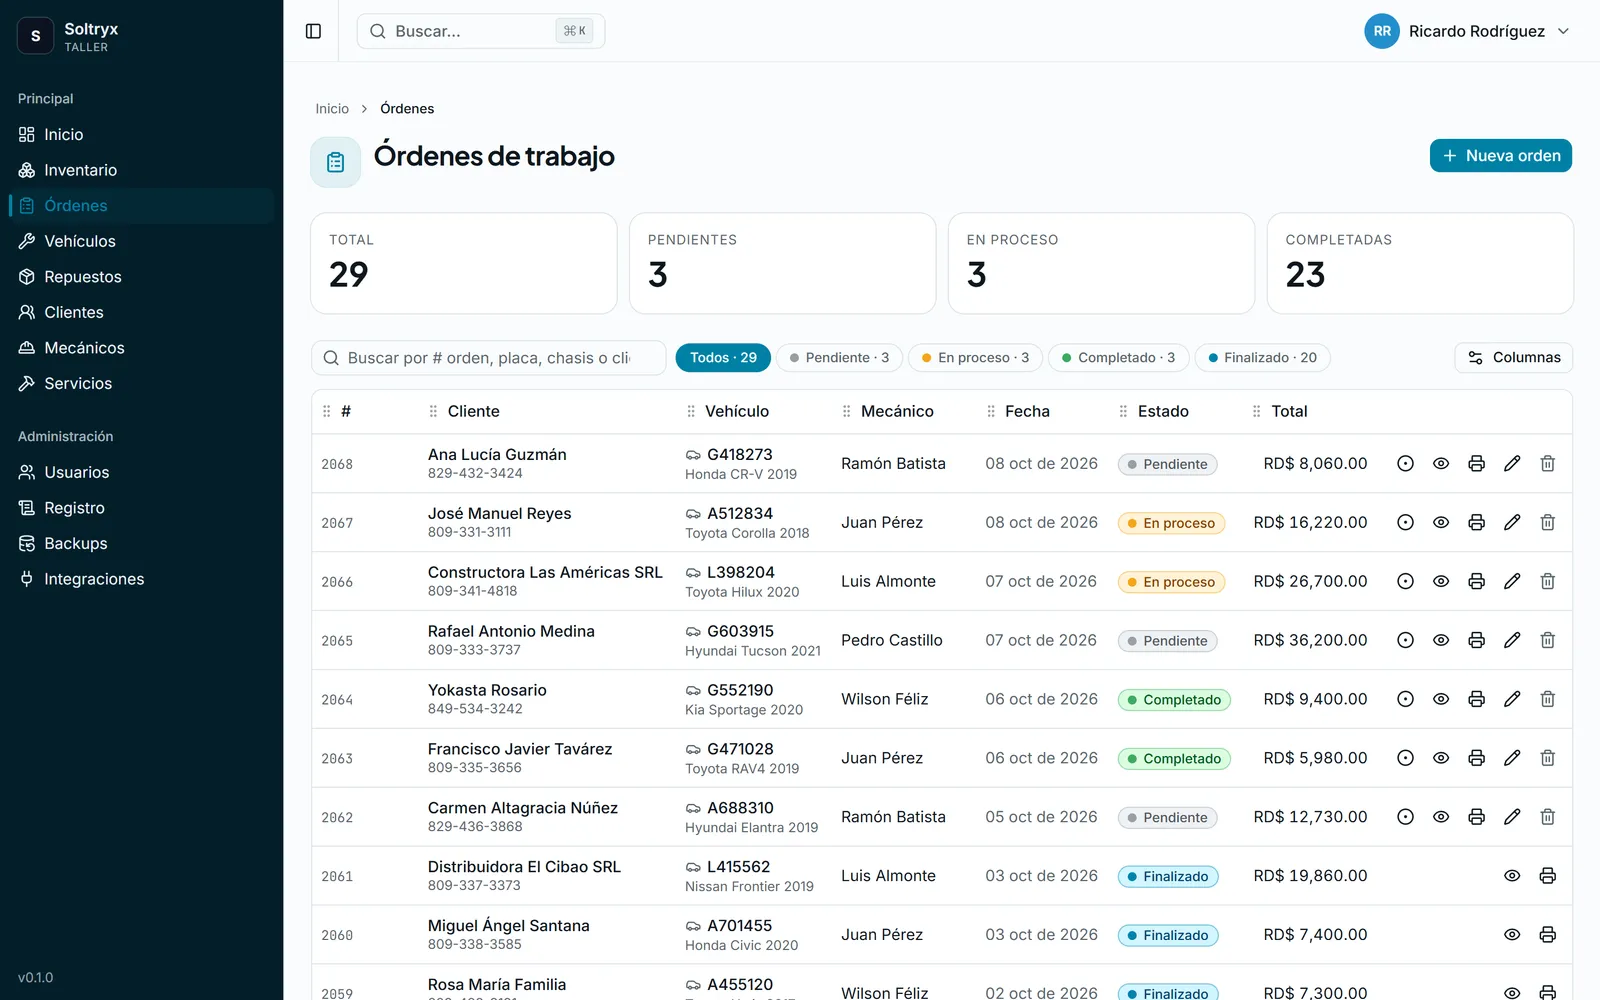Image resolution: width=1600 pixels, height=1000 pixels.
Task: View order 2065 details with eye icon
Action: point(1441,641)
